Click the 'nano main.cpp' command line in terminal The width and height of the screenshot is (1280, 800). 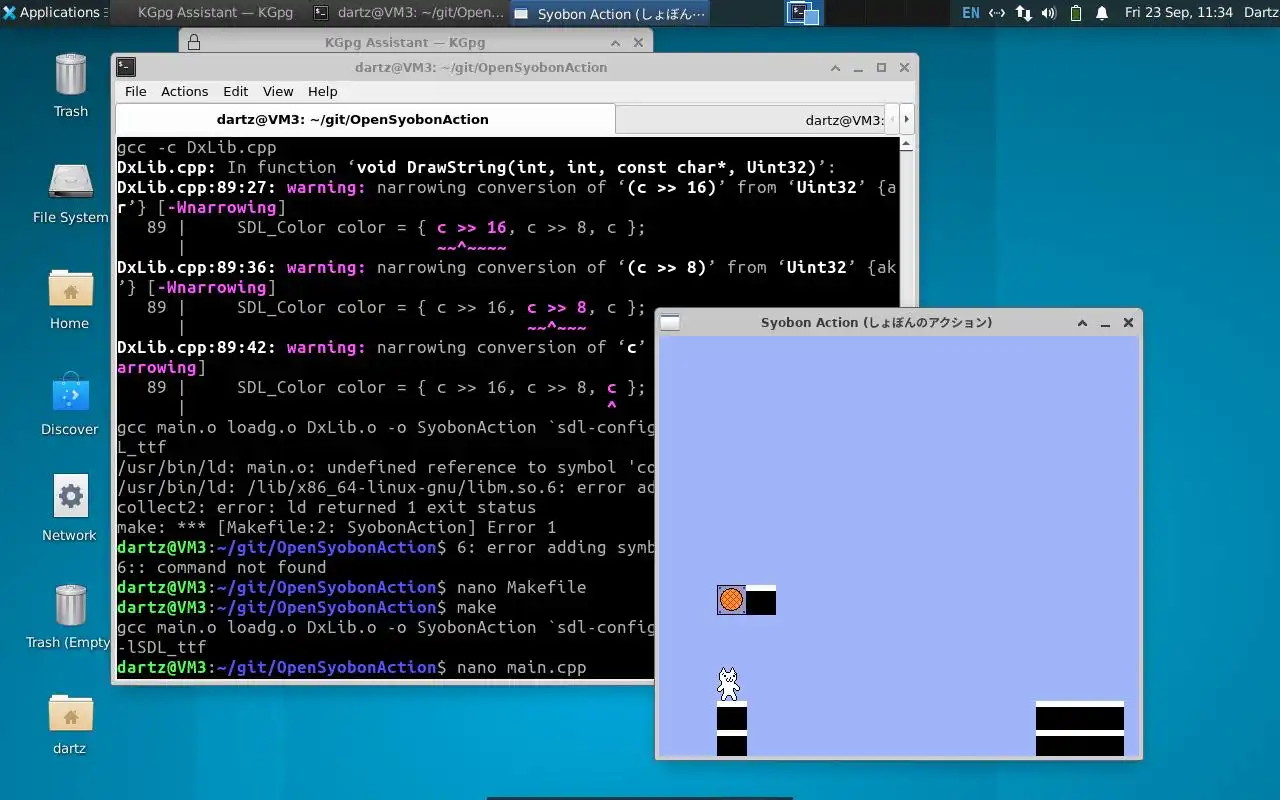(x=521, y=667)
